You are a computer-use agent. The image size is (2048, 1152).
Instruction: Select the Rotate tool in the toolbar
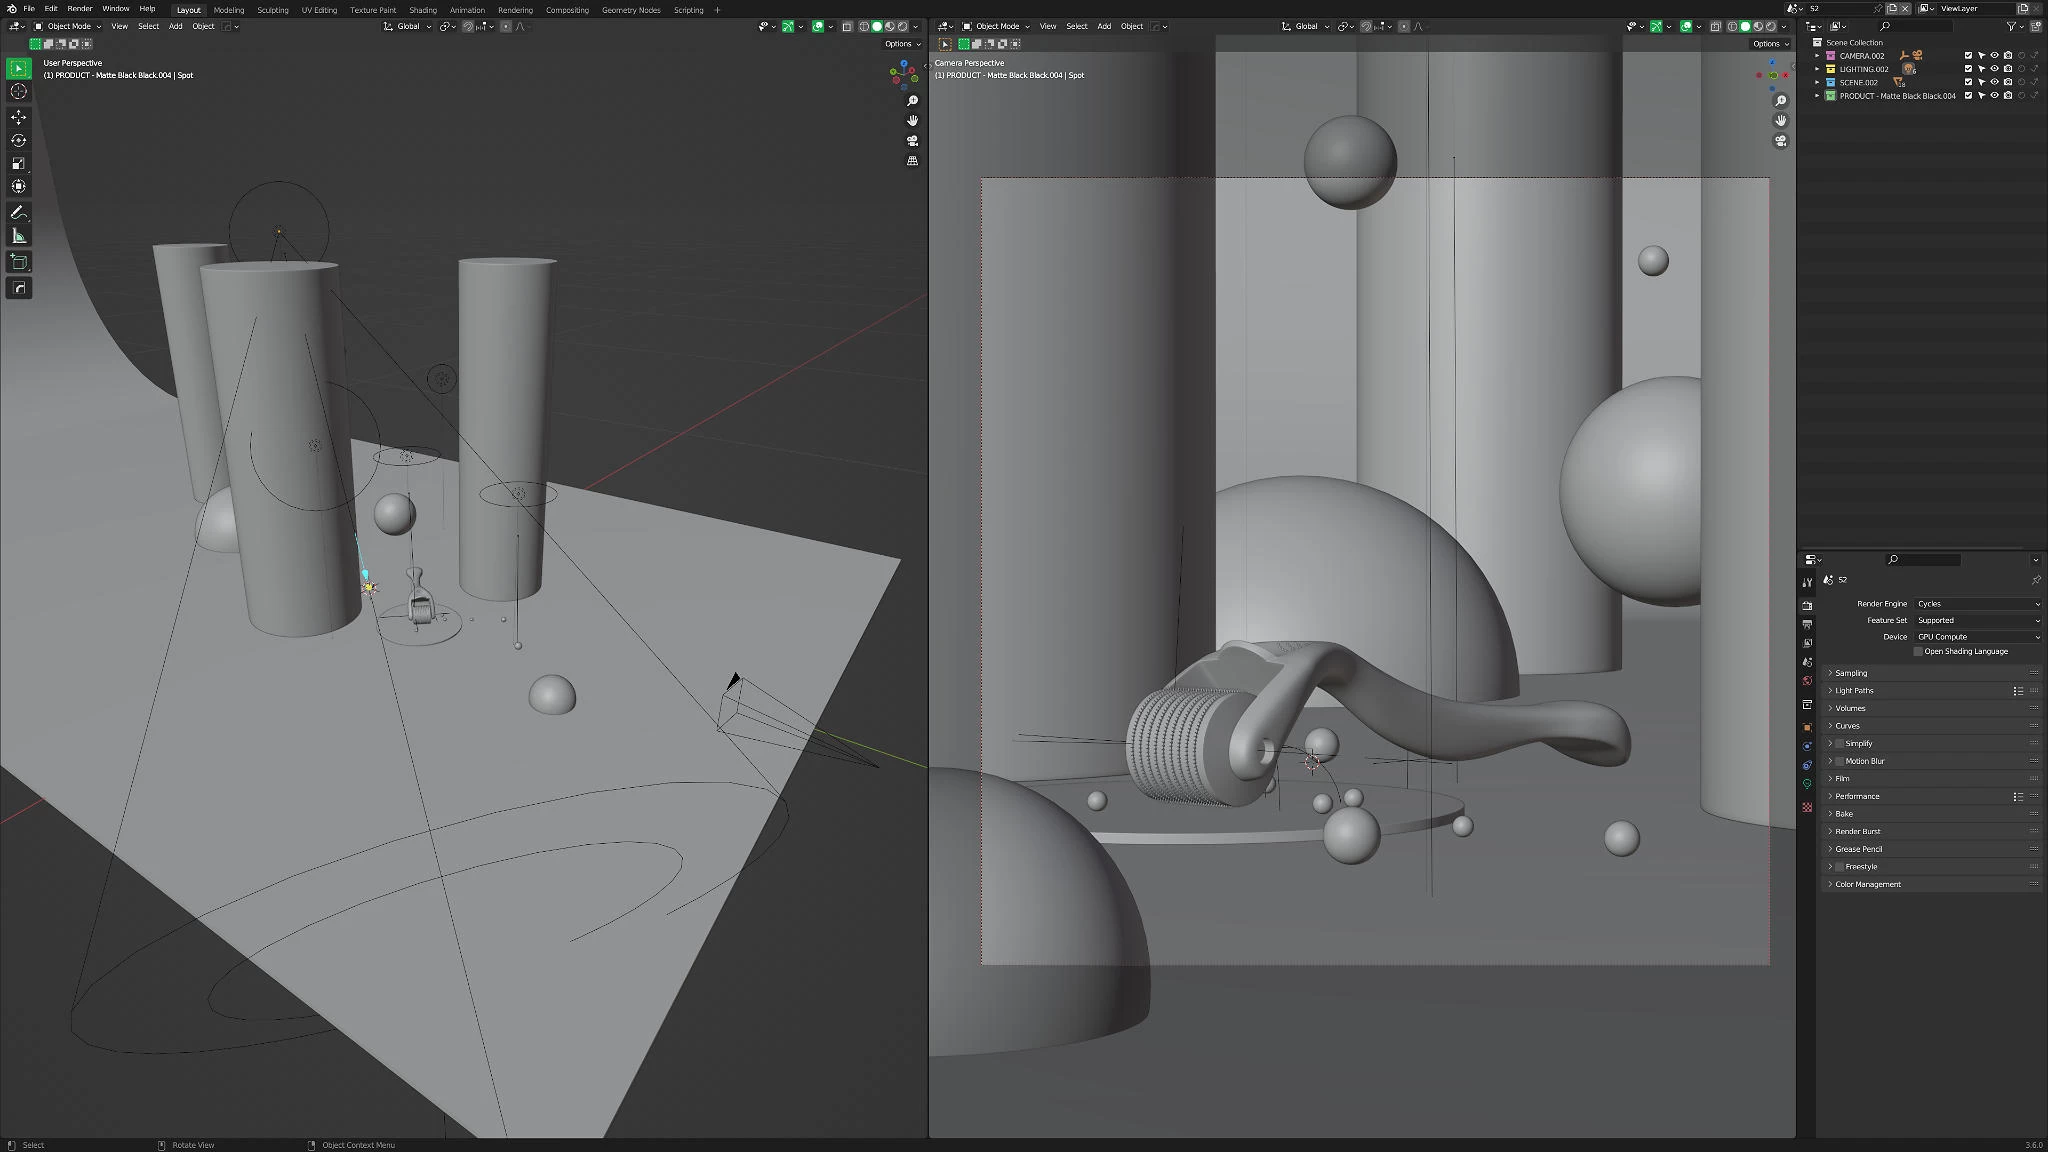[18, 139]
